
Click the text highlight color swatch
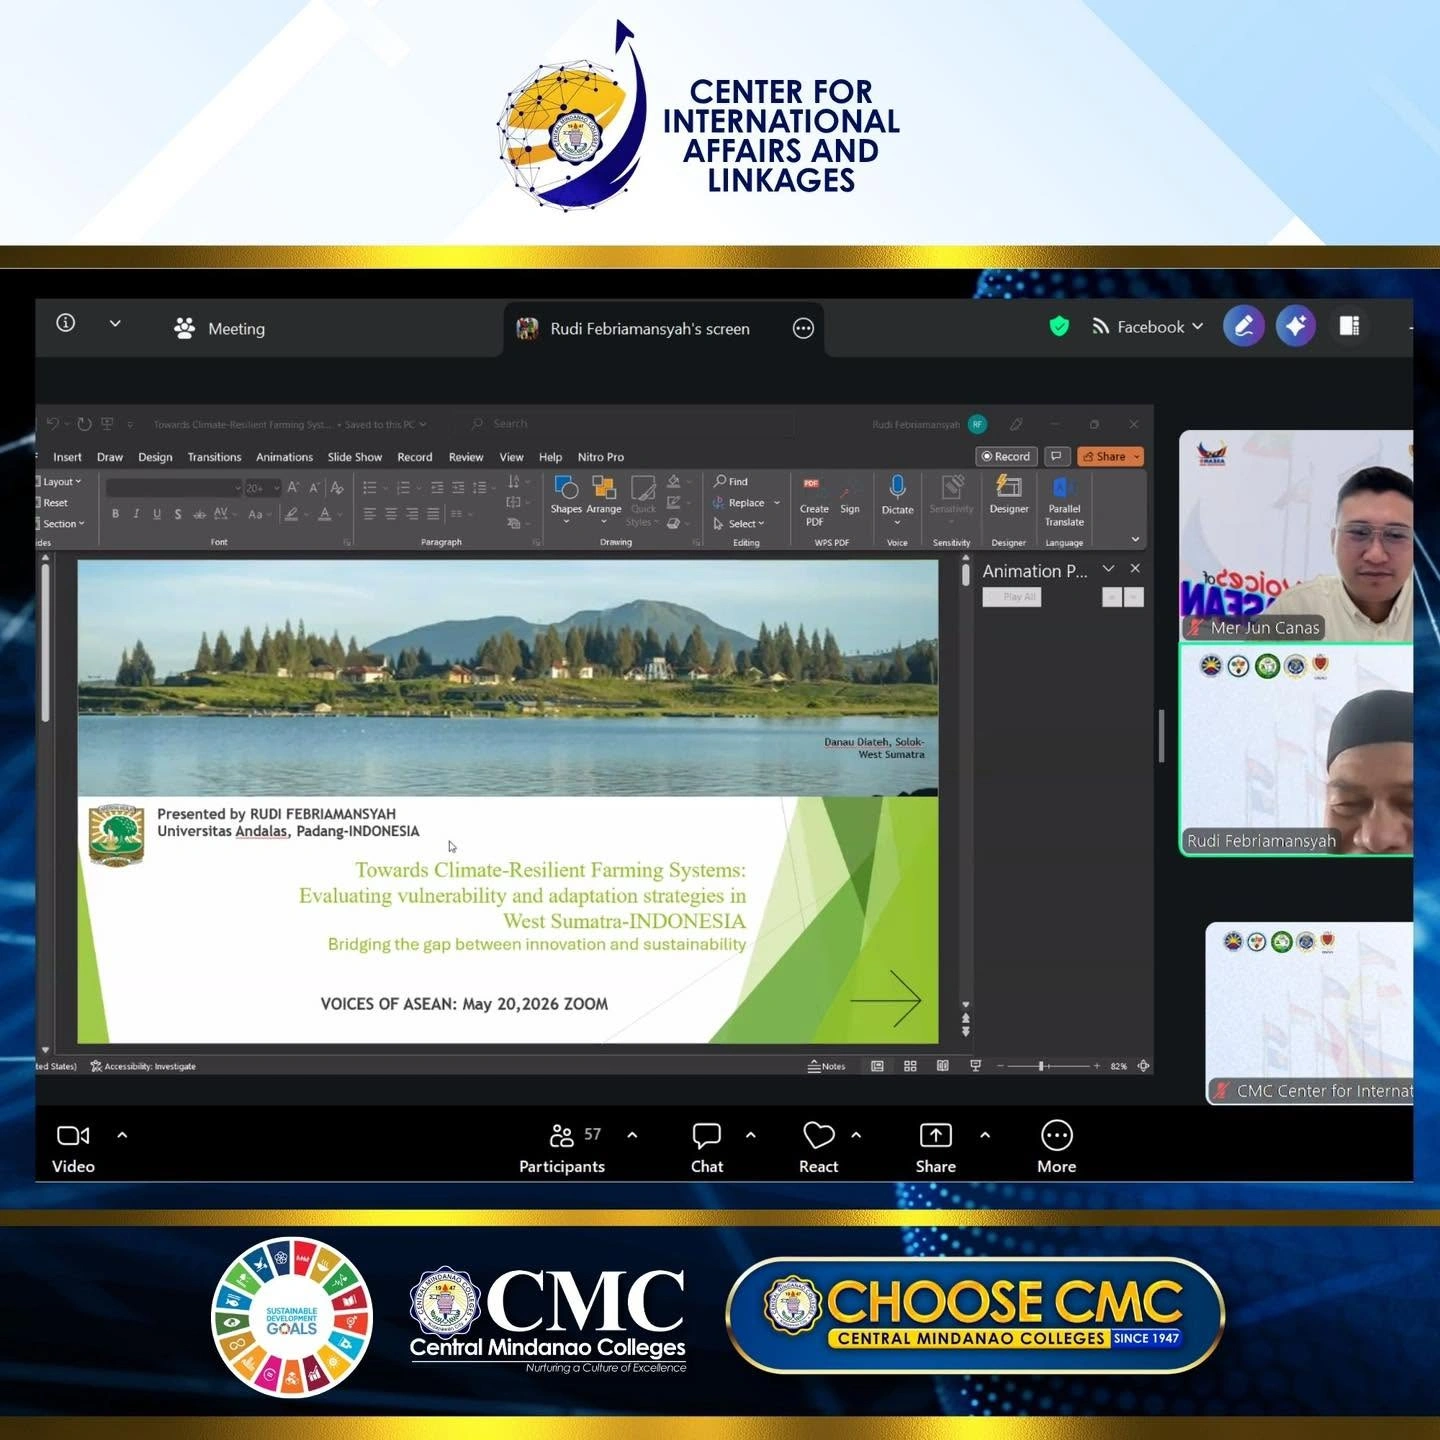(291, 514)
